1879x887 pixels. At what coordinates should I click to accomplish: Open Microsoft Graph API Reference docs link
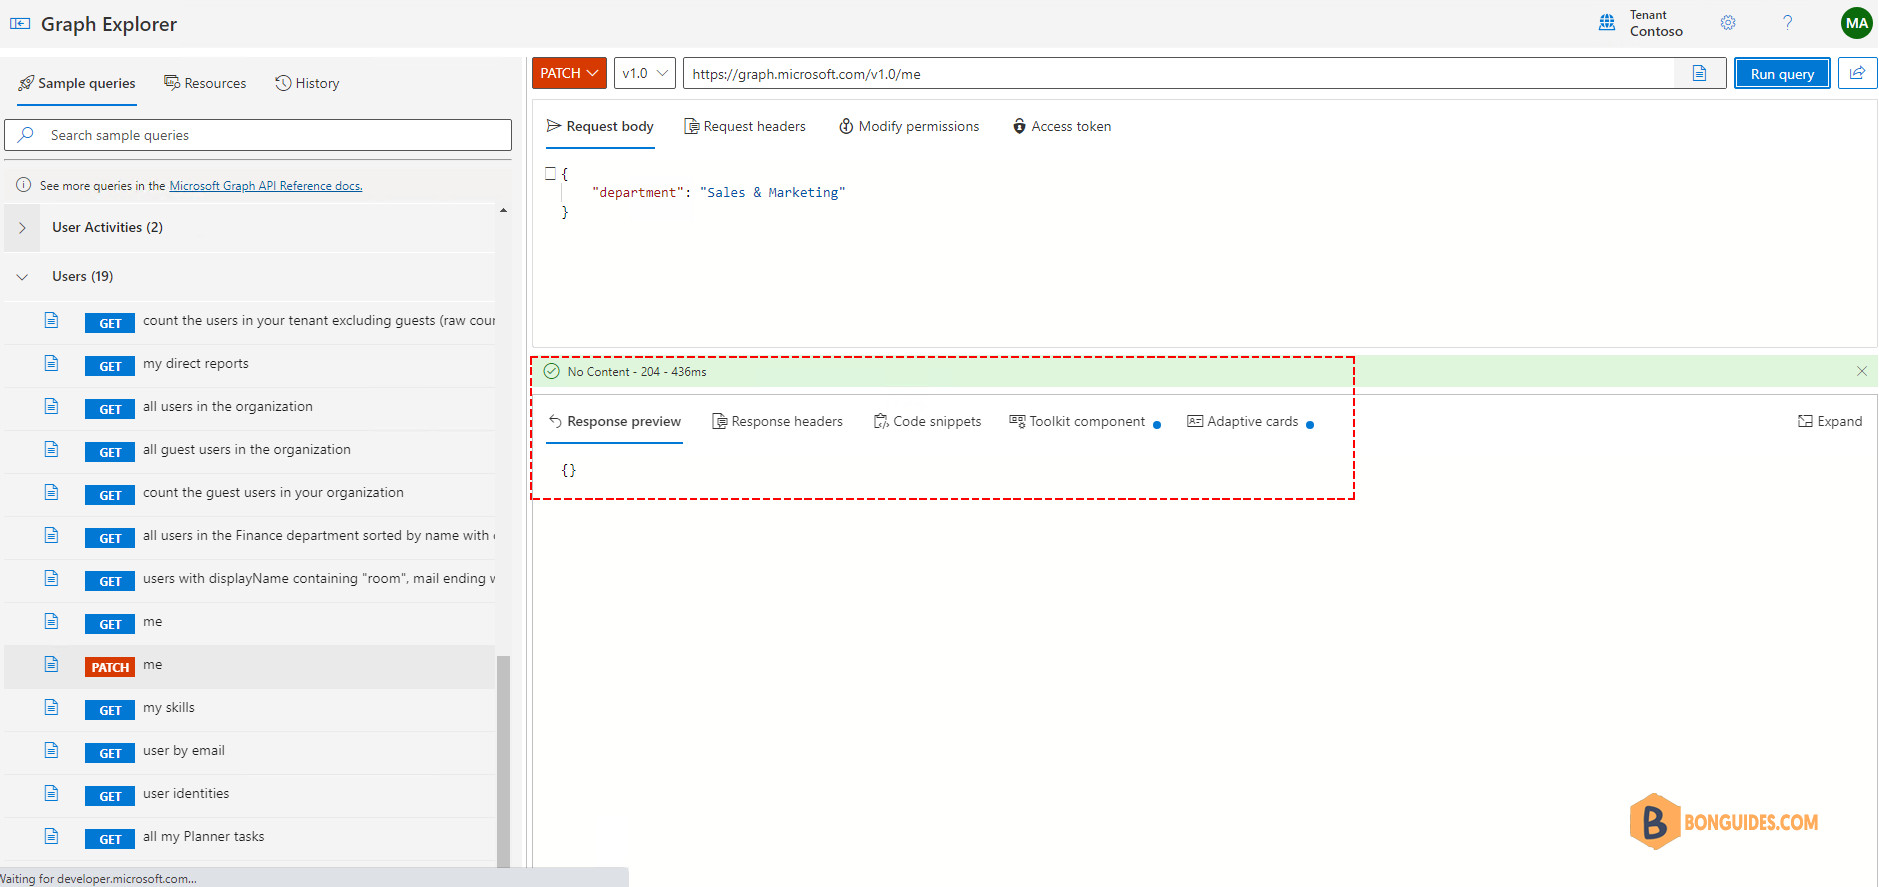[x=266, y=186]
